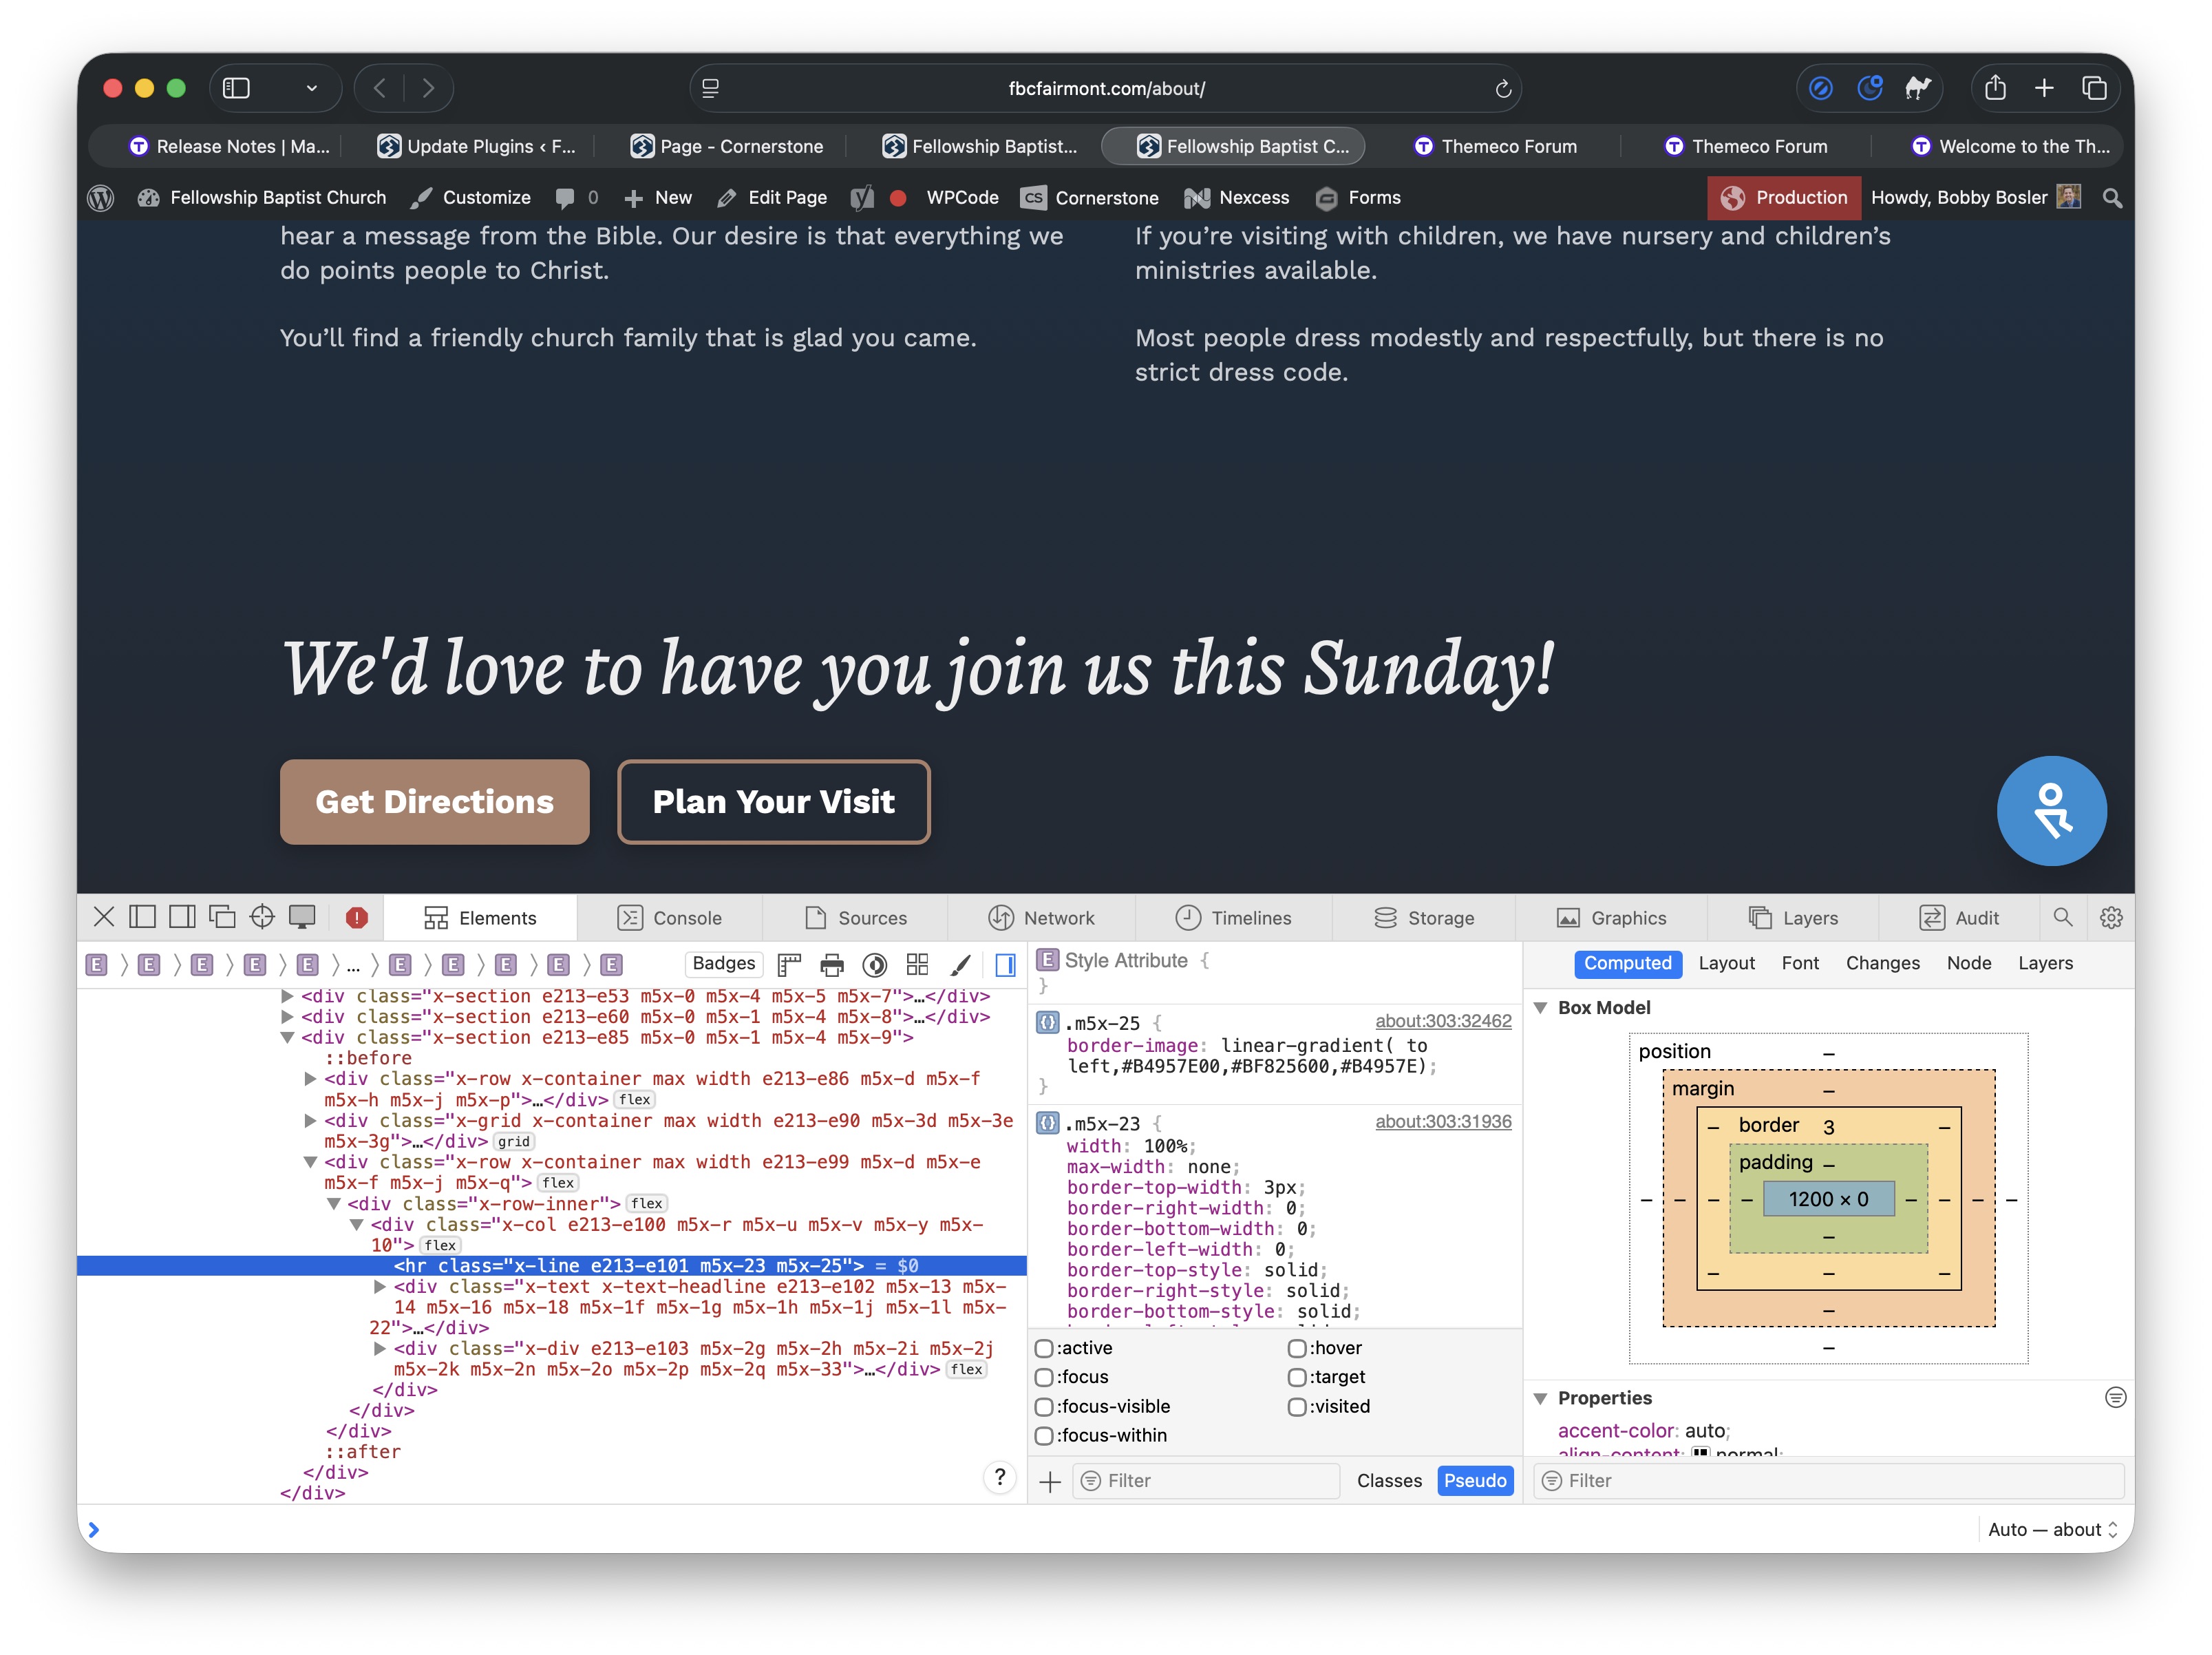2212x1655 pixels.
Task: Expand the x-text-headline e213-e102 div node
Action: click(x=380, y=1287)
